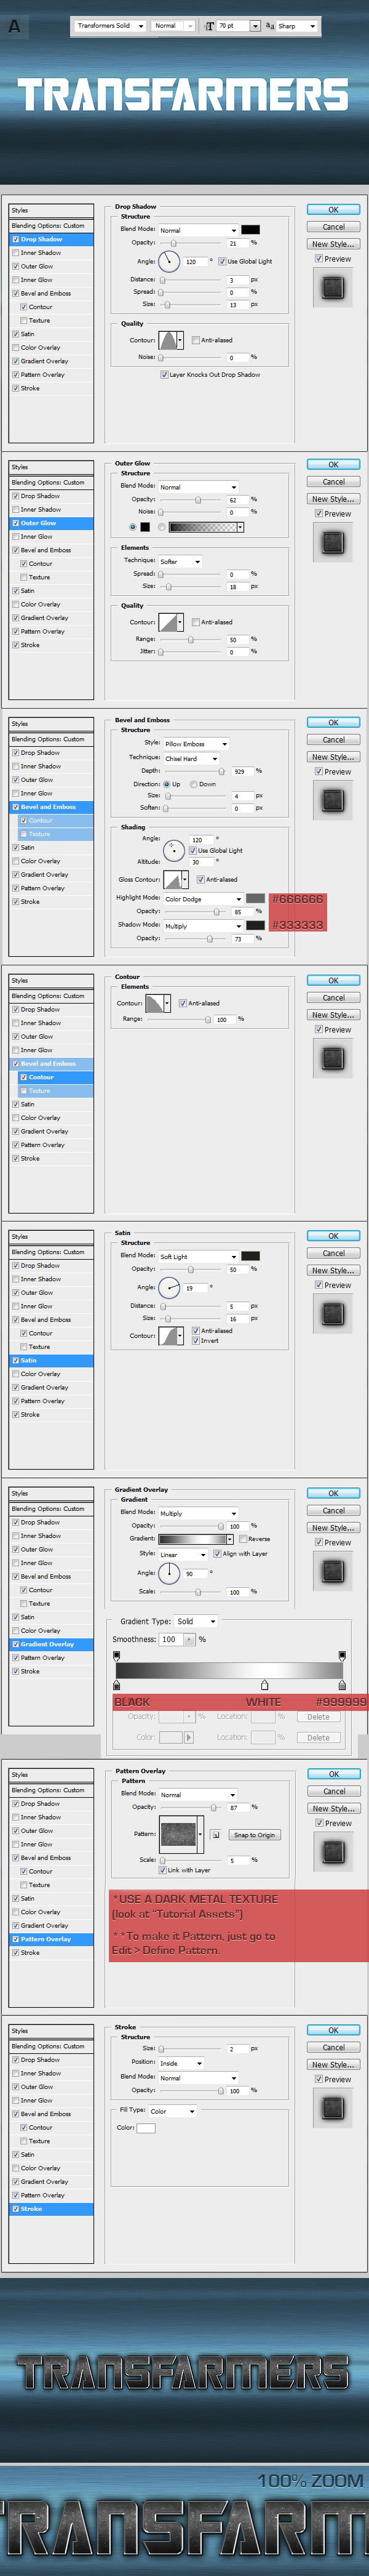369x2576 pixels.
Task: Disable Layer Knocks Out Drop Shadow checkbox
Action: coord(164,375)
